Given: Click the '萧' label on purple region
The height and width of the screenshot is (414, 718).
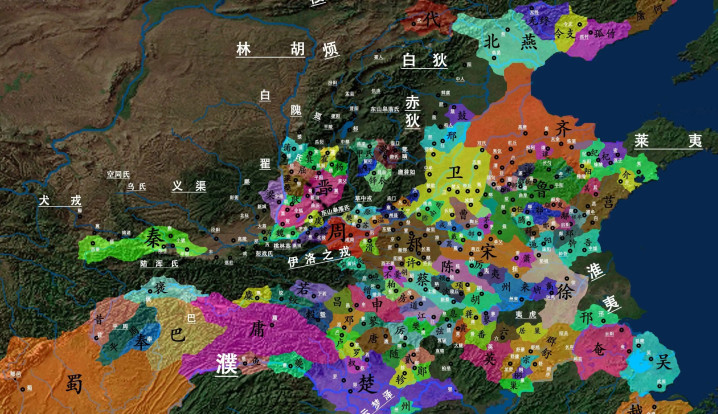Looking at the screenshot, I should pos(527,259).
